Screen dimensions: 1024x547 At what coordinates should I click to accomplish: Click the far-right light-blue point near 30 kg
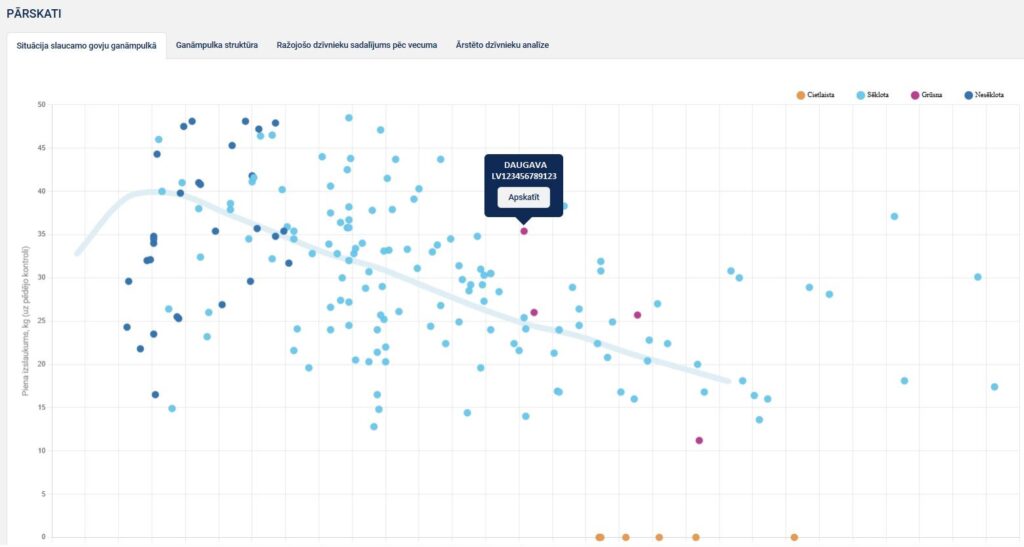978,277
